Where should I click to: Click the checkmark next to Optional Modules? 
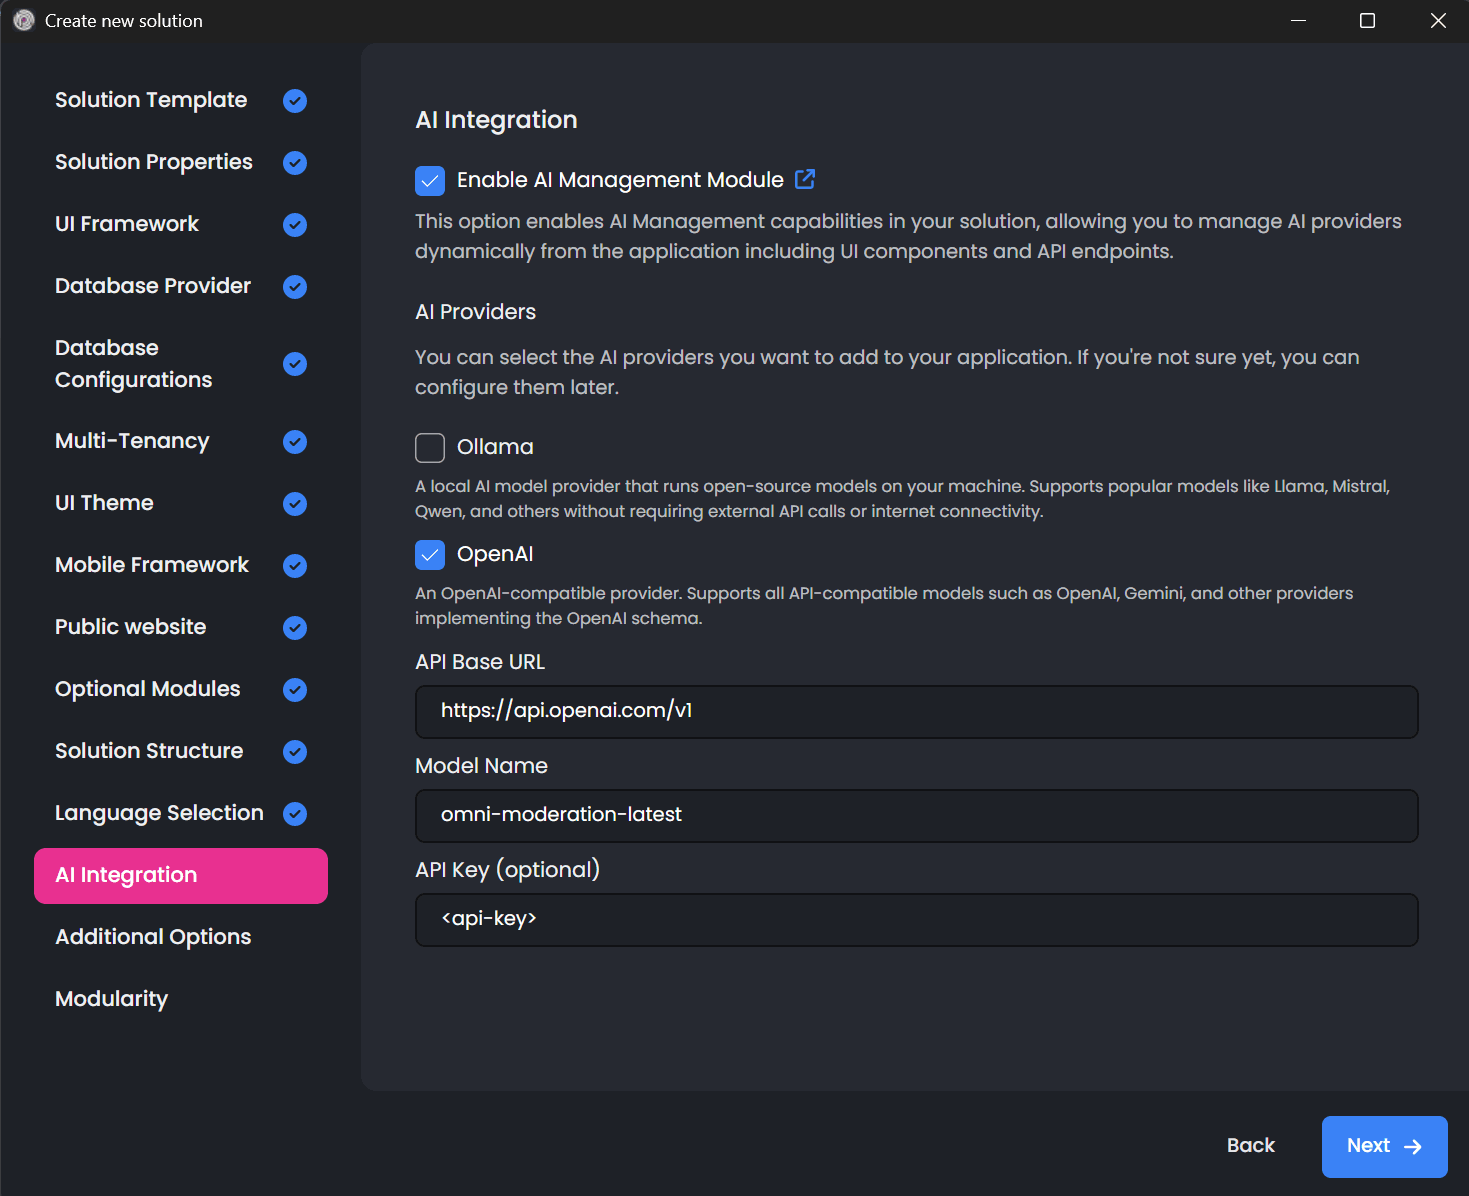pyautogui.click(x=295, y=690)
